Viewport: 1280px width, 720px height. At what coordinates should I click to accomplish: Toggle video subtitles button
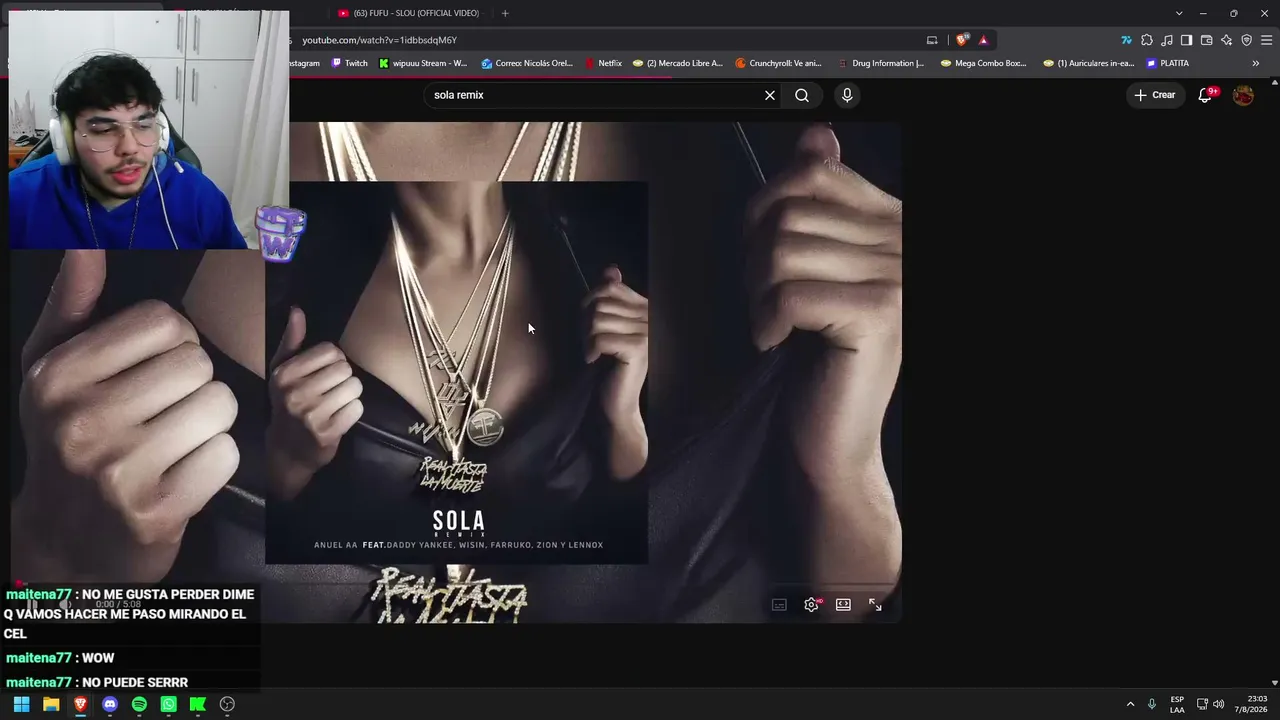tap(779, 605)
